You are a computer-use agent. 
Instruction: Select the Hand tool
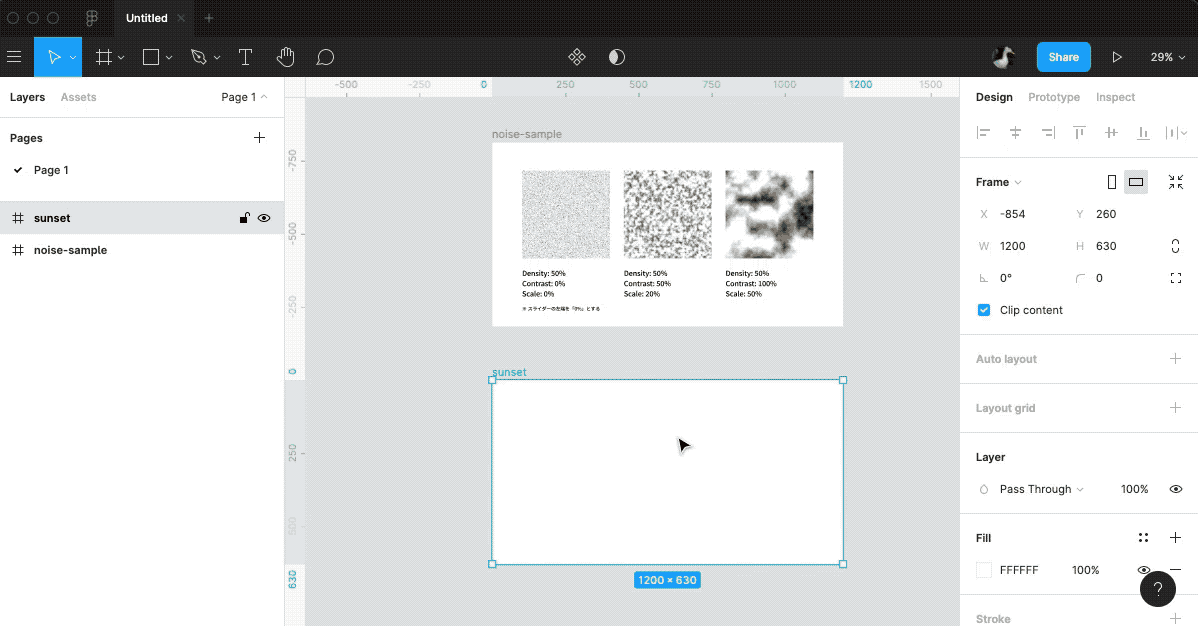(x=286, y=57)
